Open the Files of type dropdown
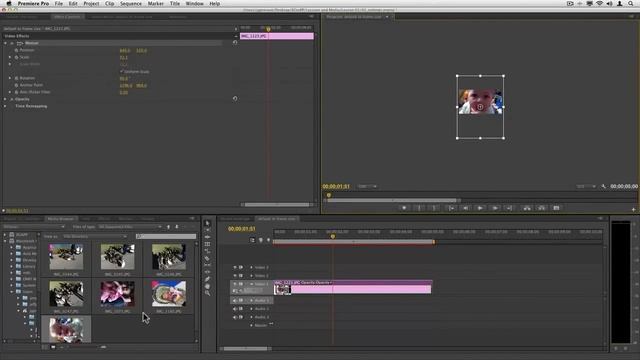Viewport: 640px width, 360px height. (x=130, y=227)
